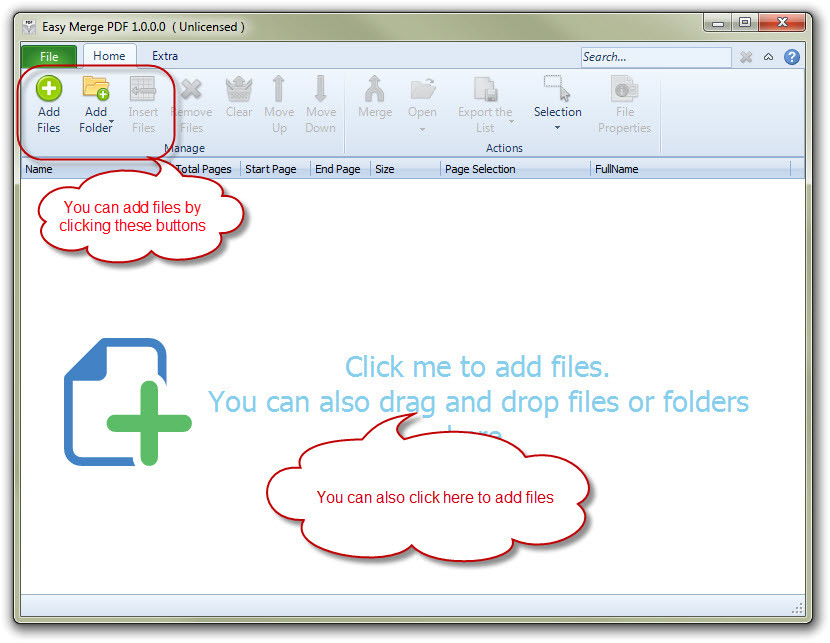Click in the Search input field

[x=656, y=57]
